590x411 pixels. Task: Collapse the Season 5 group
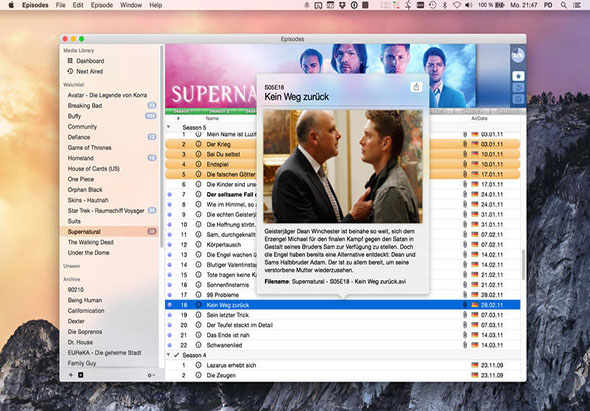tap(169, 127)
